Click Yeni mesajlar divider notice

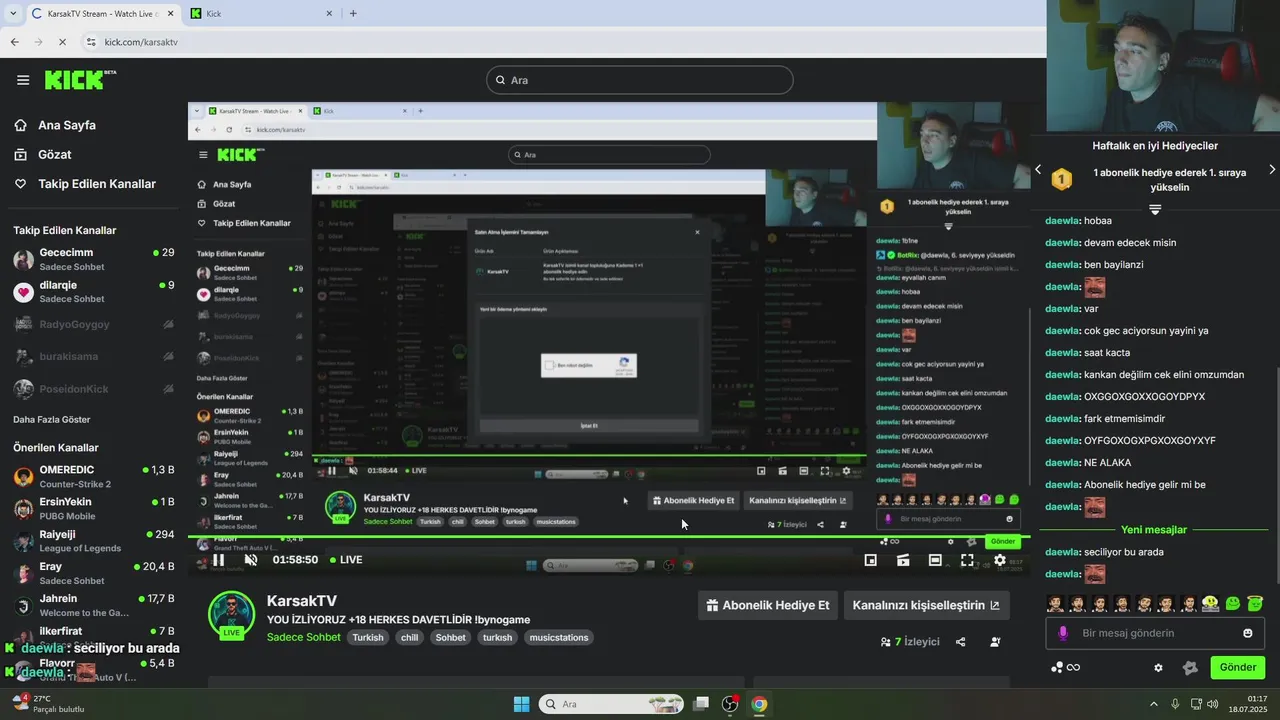click(1154, 530)
